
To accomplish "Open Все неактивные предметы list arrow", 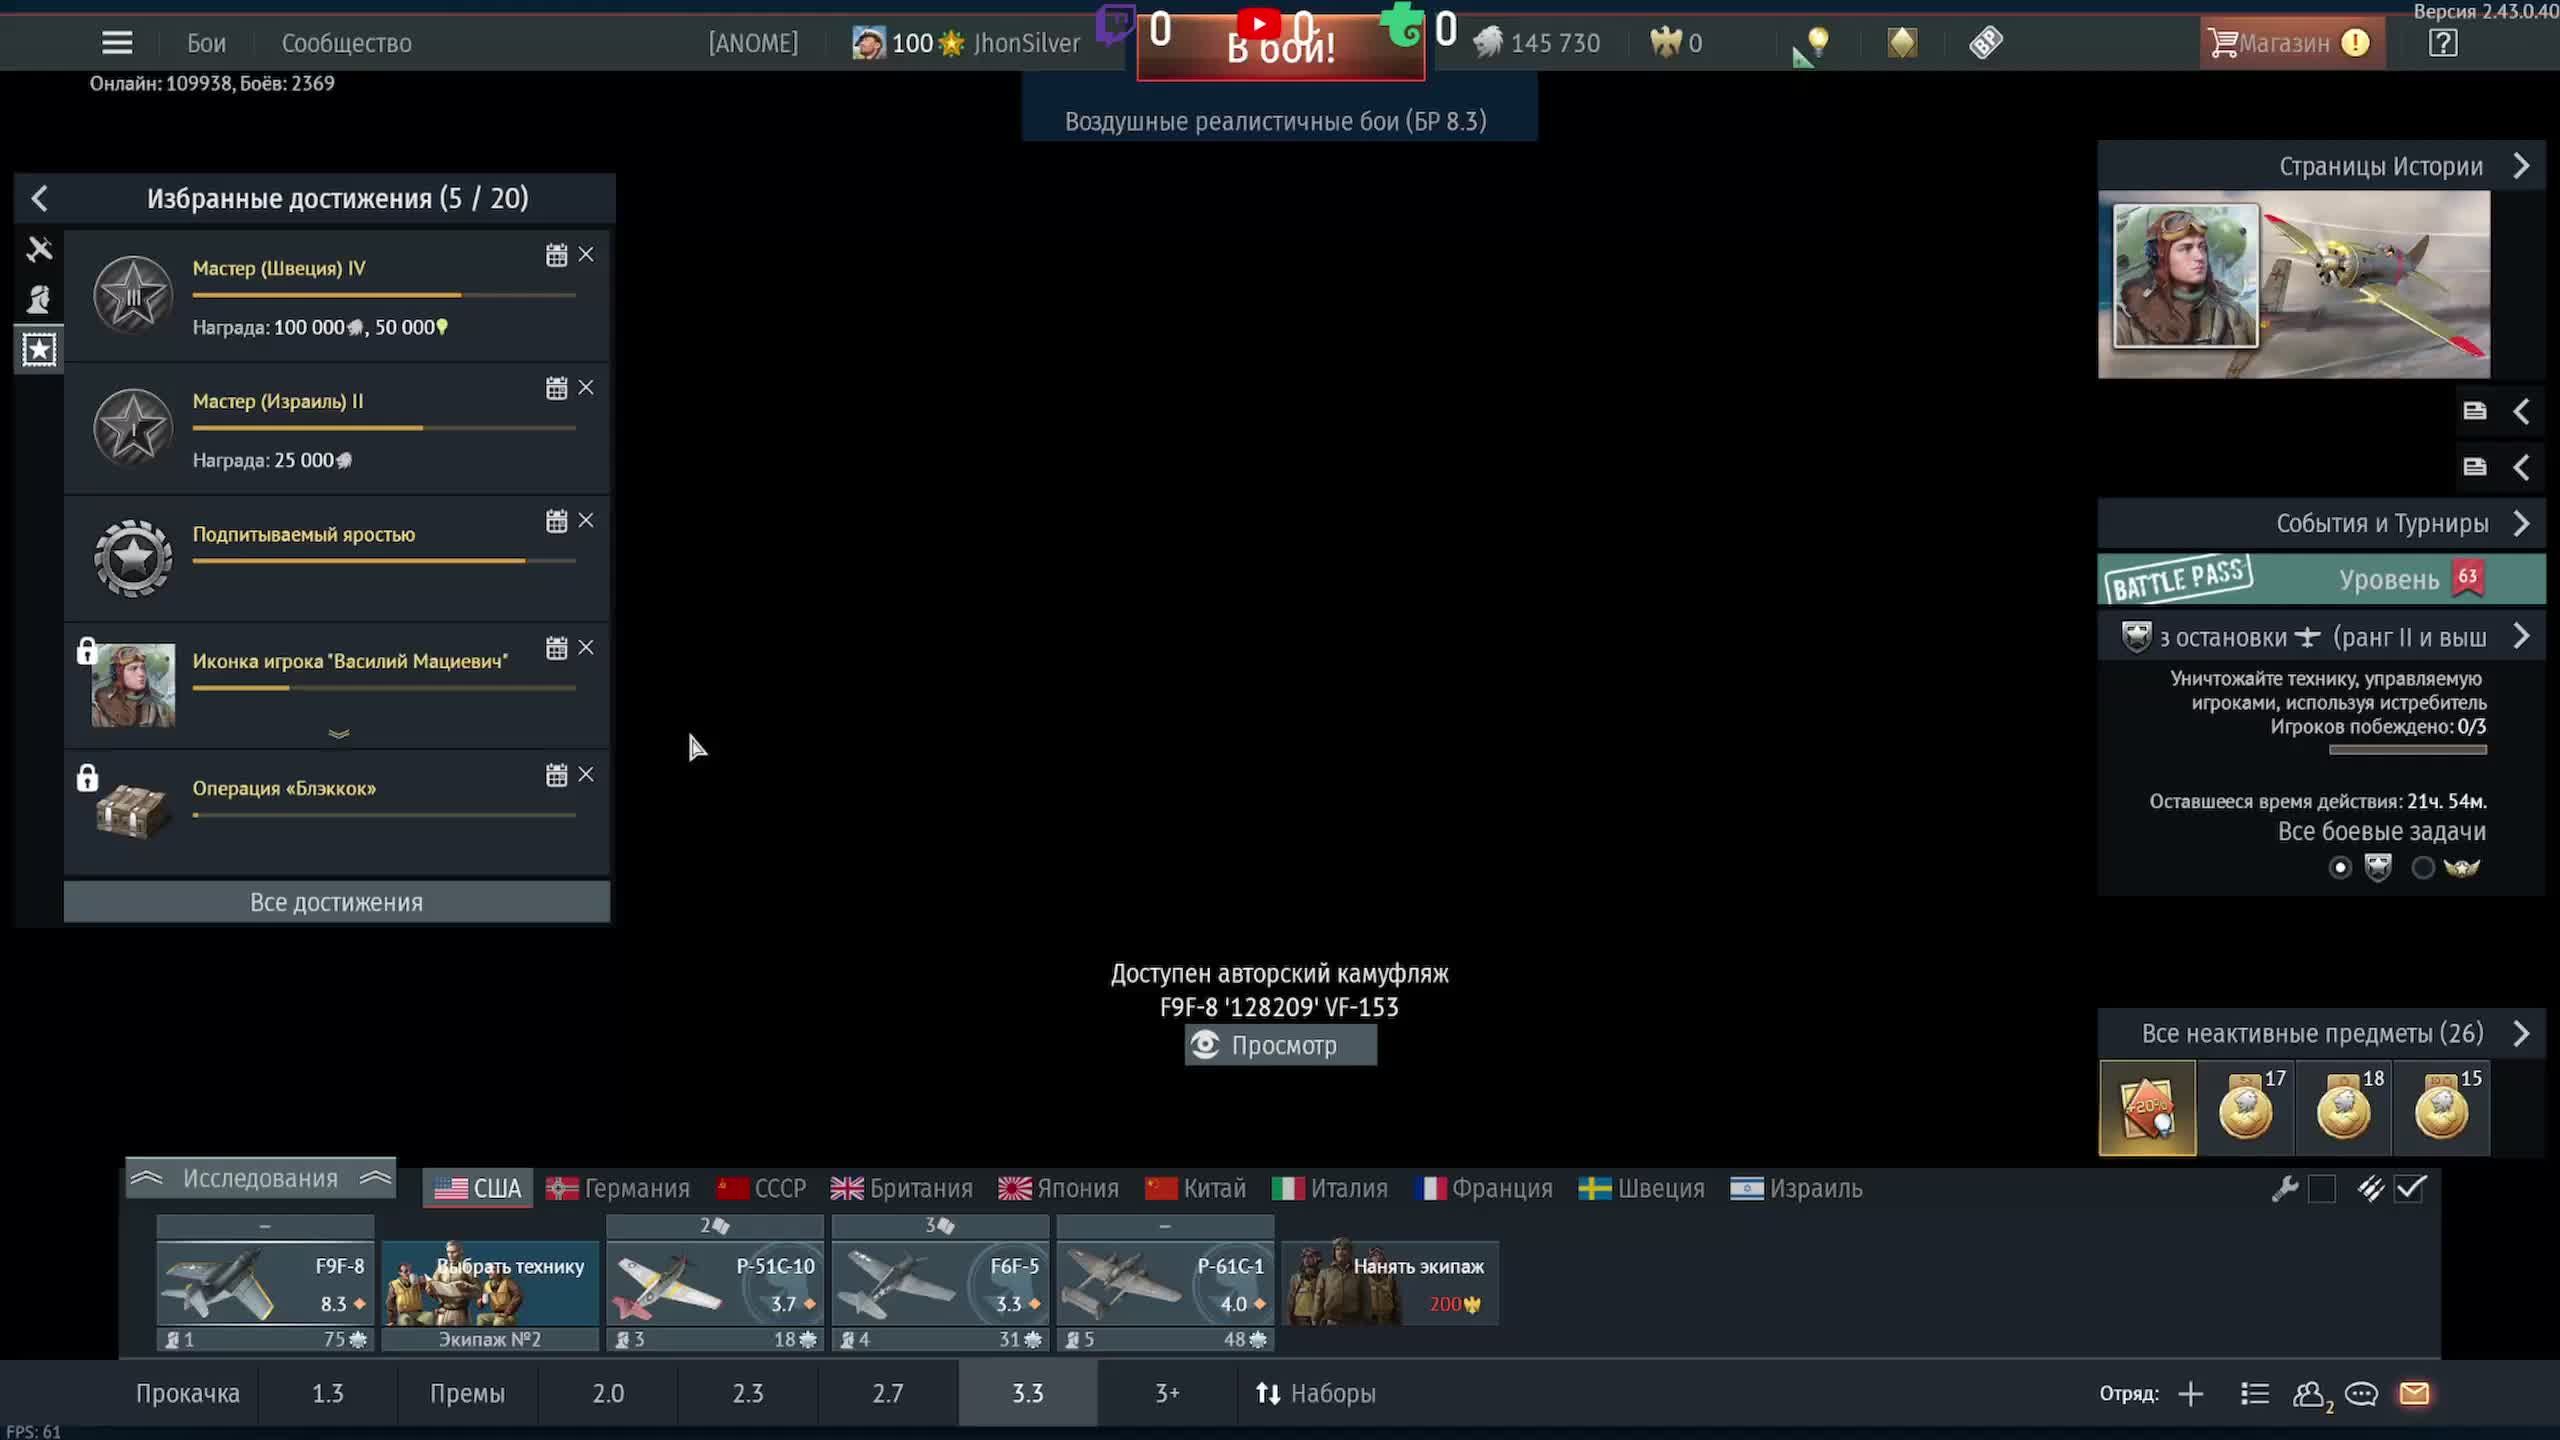I will pyautogui.click(x=2521, y=1033).
